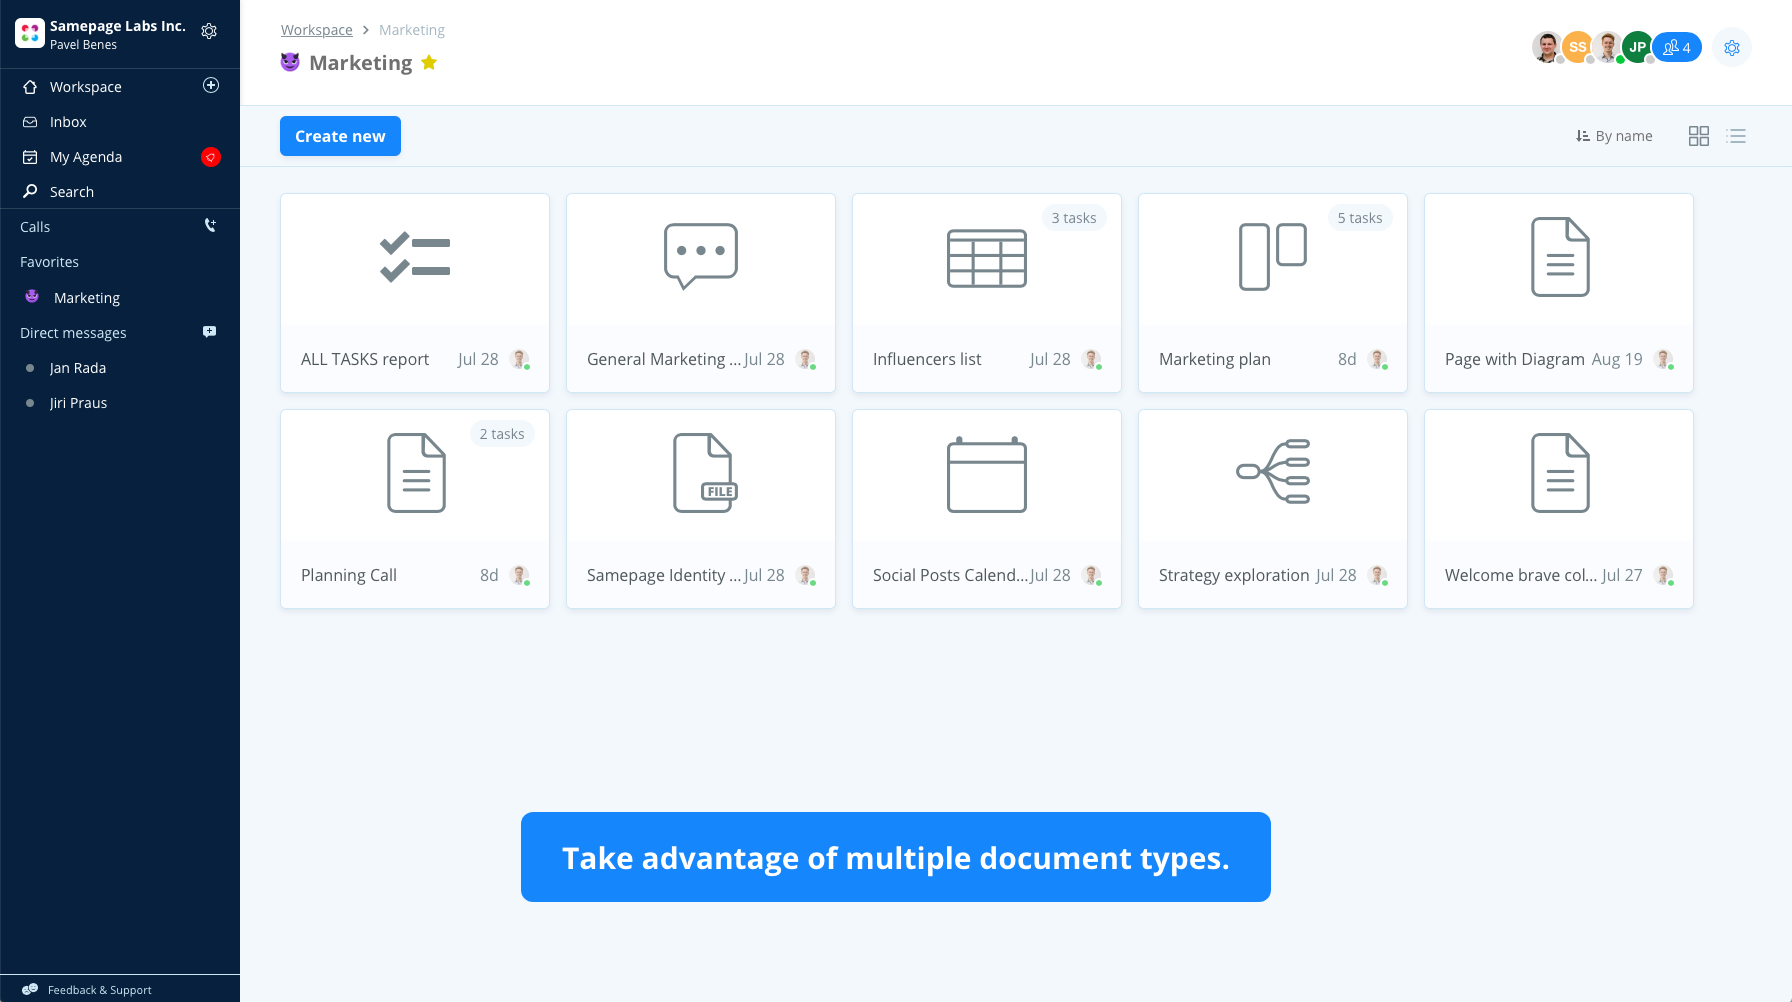Screen dimensions: 1792x1002
Task: Open Welcome brave col... title
Action: click(1521, 575)
